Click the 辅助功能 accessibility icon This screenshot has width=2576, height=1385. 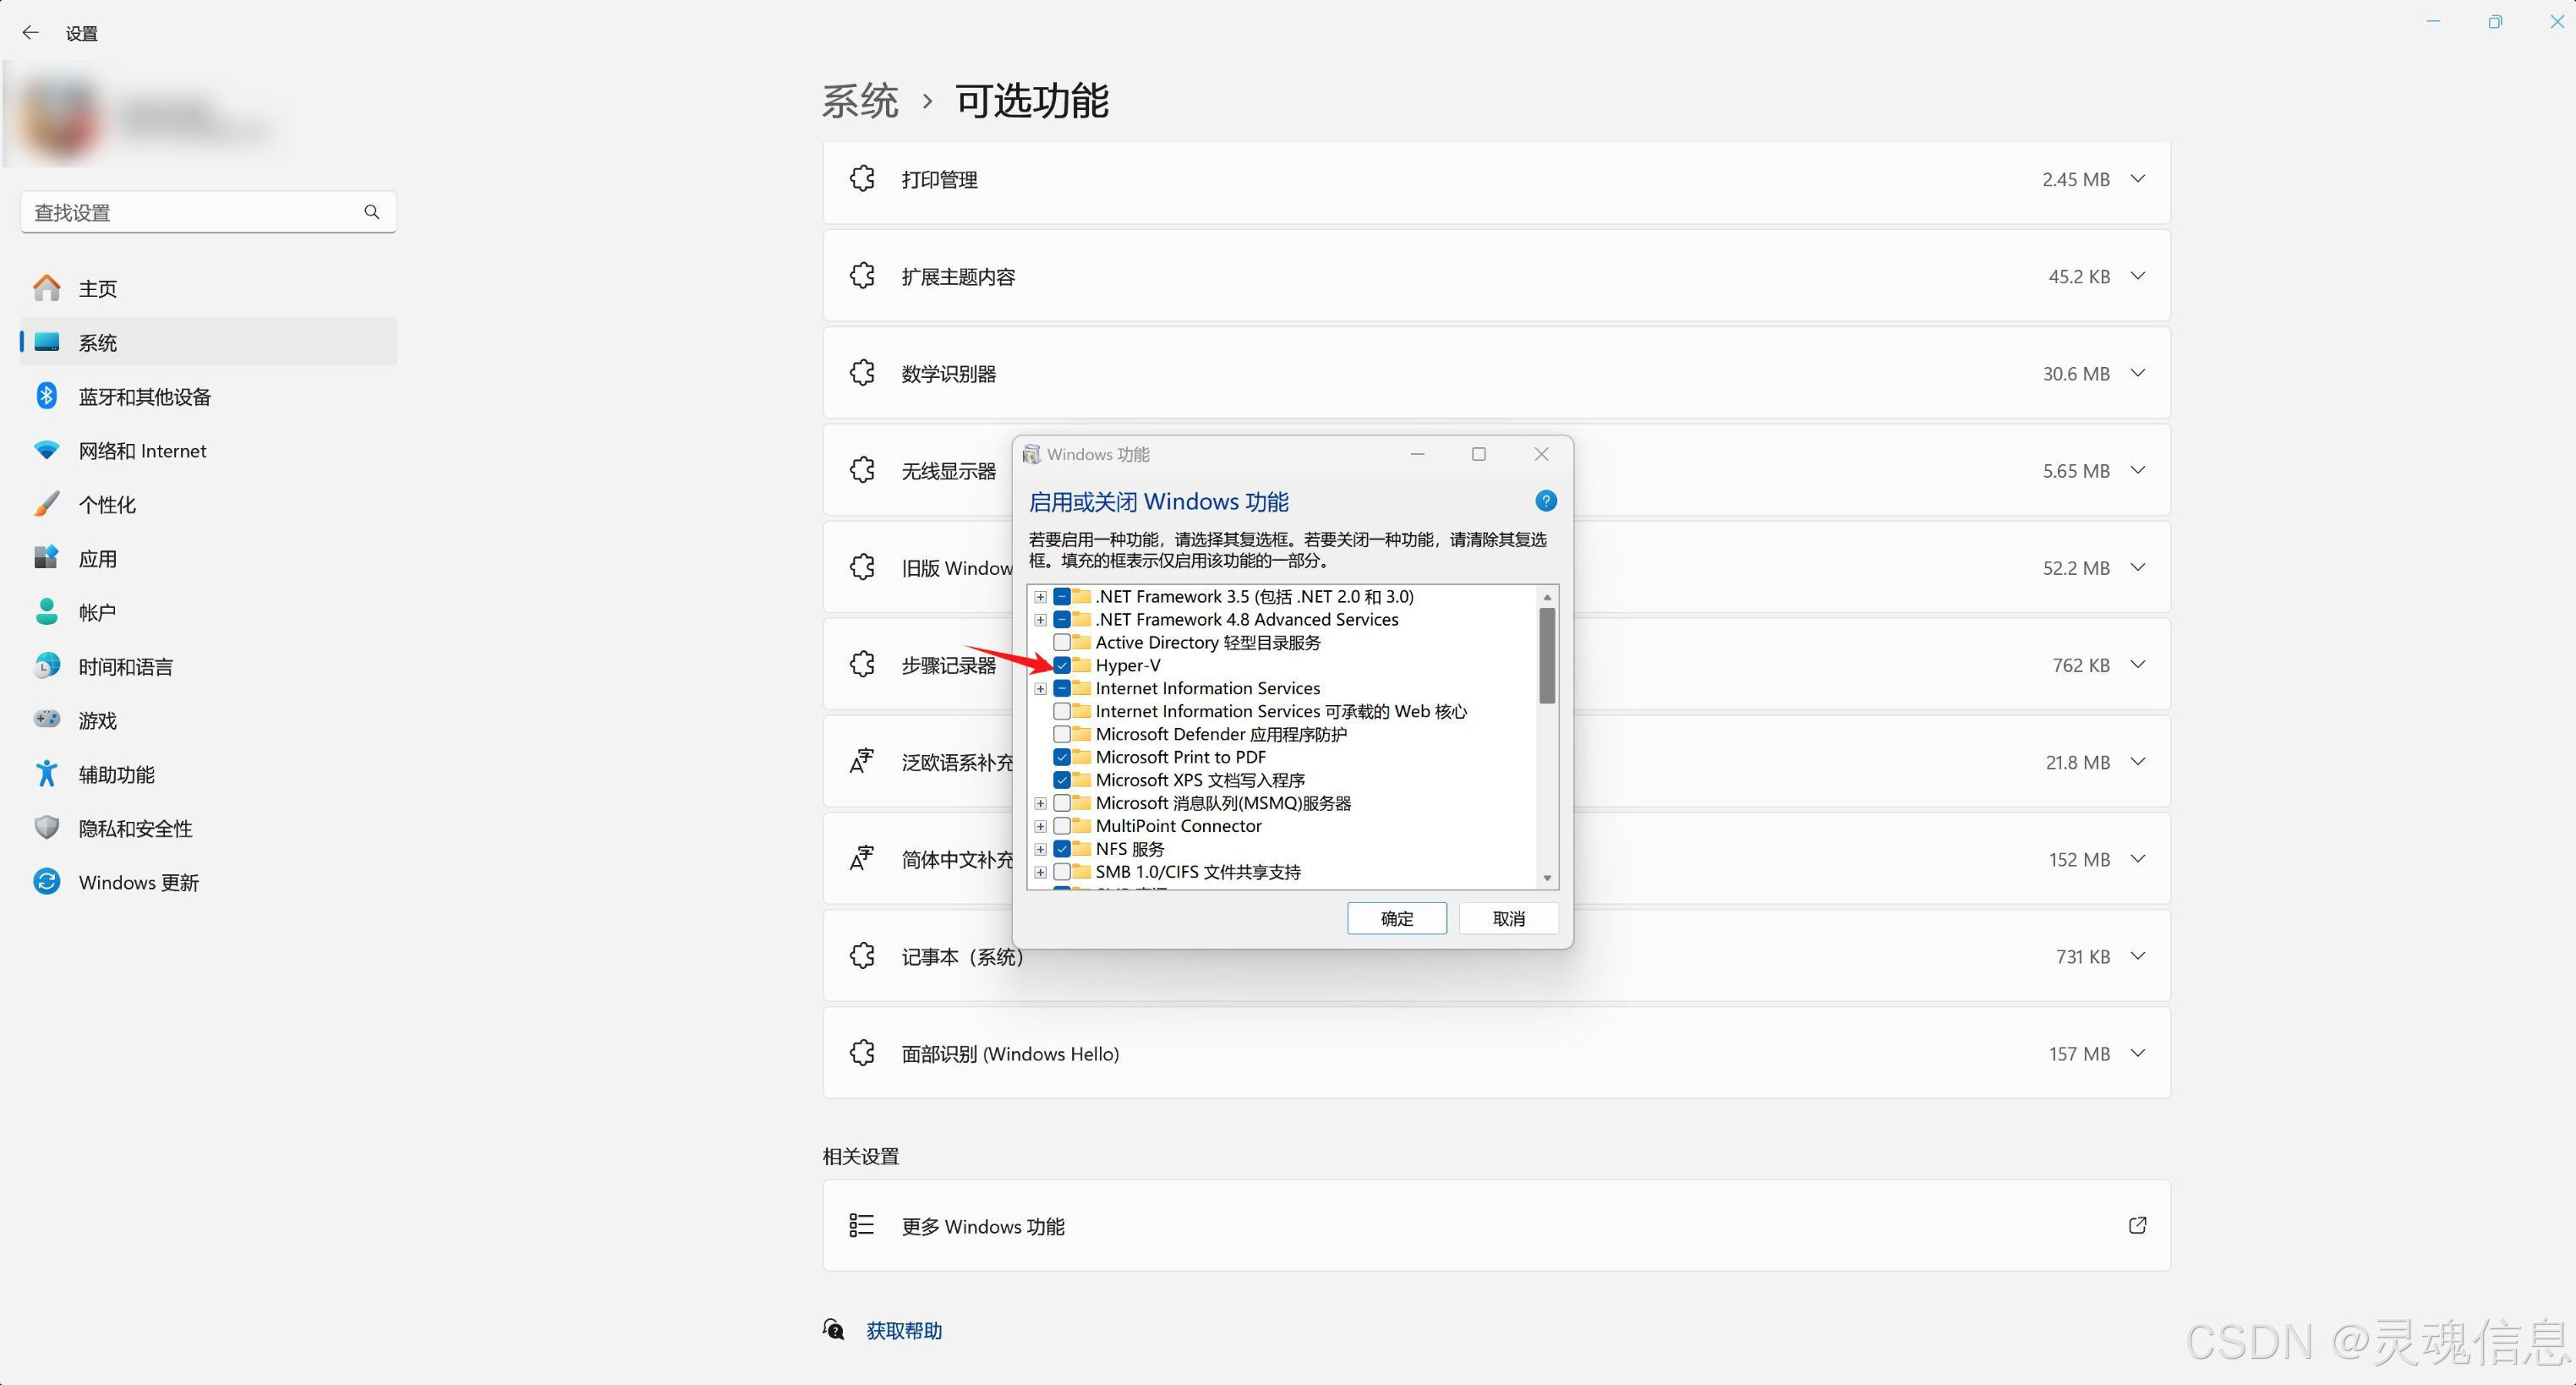pos(46,774)
